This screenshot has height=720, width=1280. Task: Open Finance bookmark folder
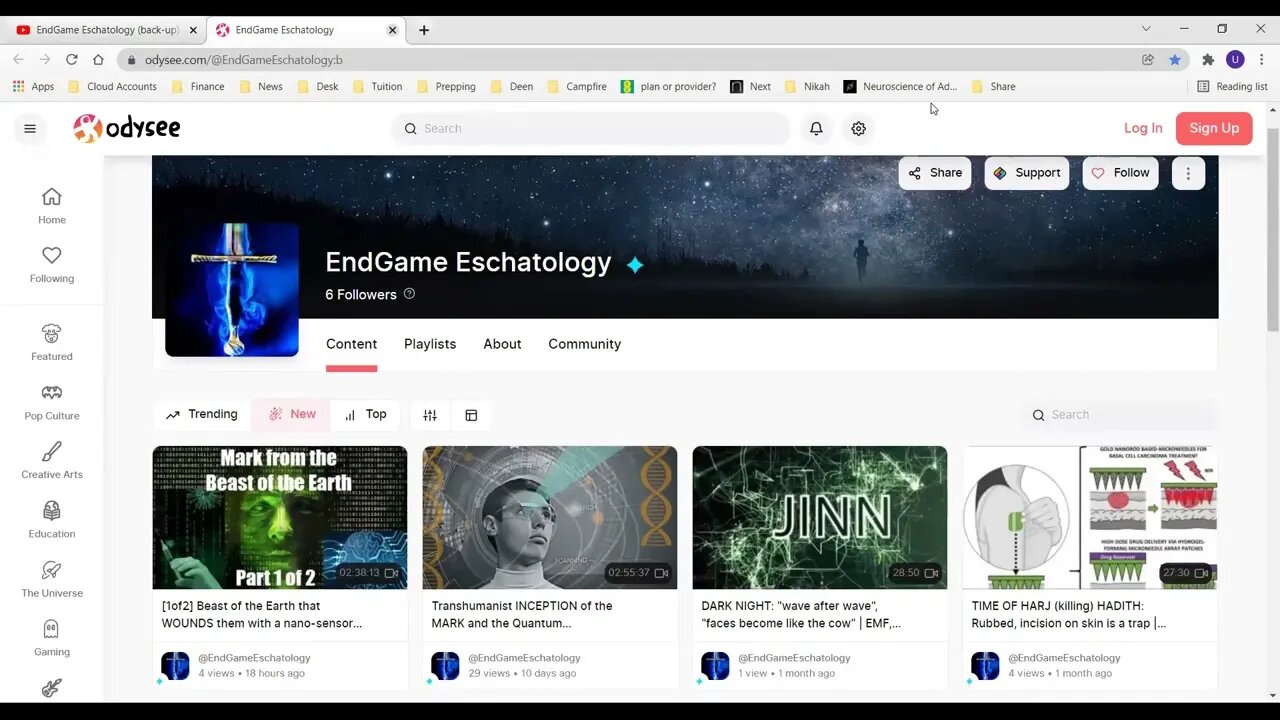click(x=198, y=87)
